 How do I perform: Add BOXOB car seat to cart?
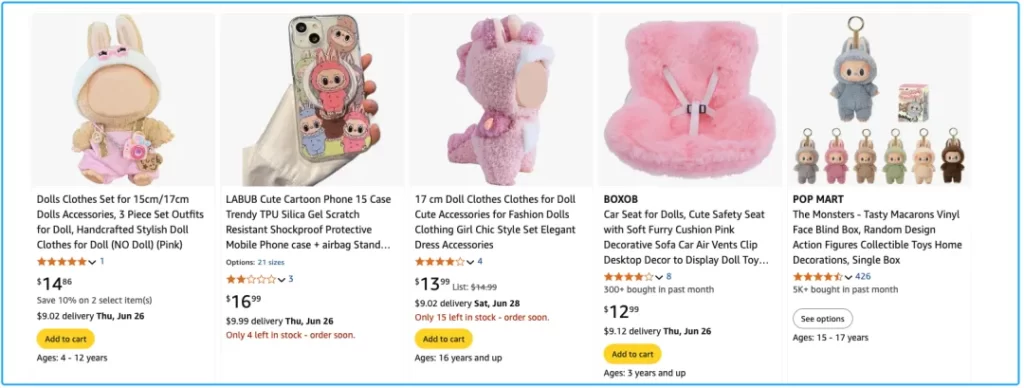click(x=632, y=354)
